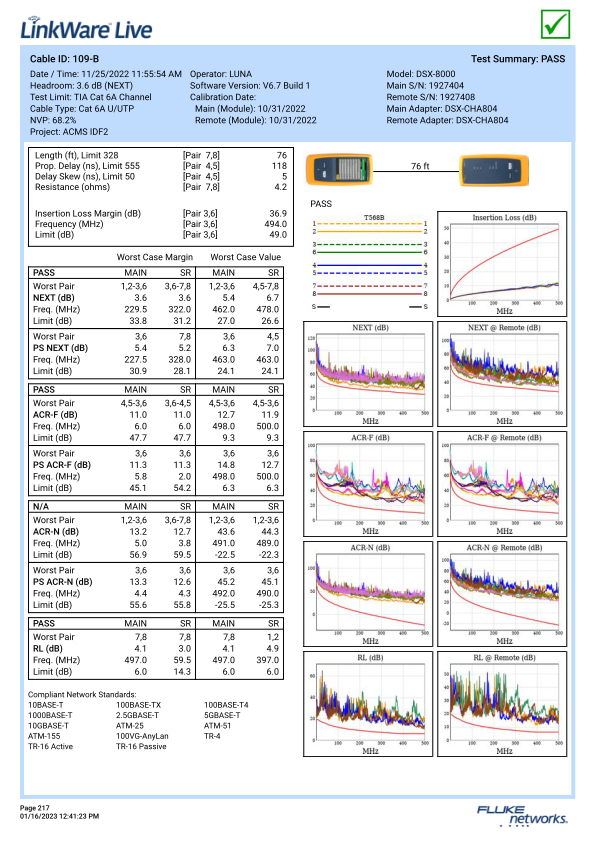
Task: Open the ACR-N (dB) graph
Action: (x=368, y=594)
